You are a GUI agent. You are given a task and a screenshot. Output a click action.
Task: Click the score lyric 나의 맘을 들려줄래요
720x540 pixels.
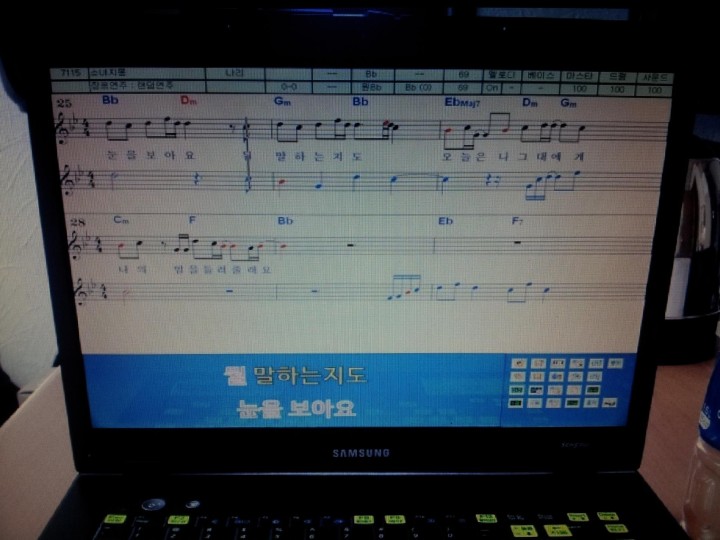(x=195, y=269)
